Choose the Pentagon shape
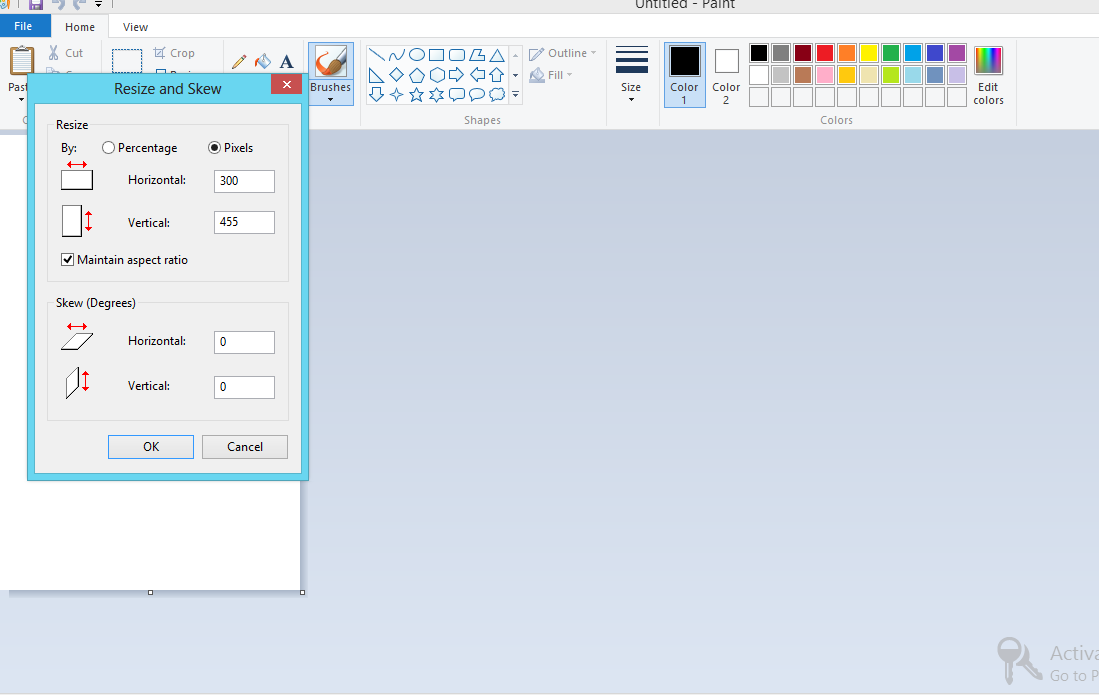 point(416,74)
